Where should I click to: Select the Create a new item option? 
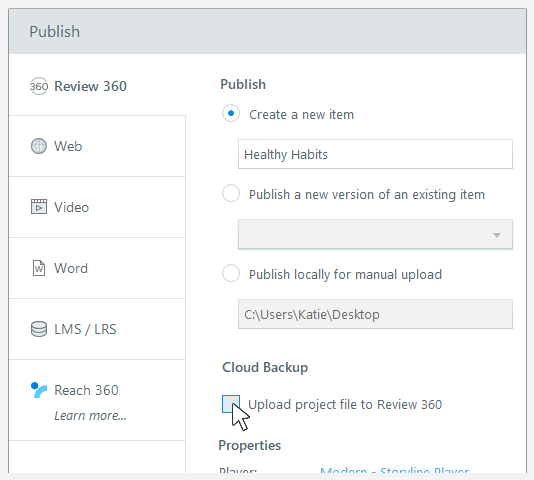[x=231, y=113]
